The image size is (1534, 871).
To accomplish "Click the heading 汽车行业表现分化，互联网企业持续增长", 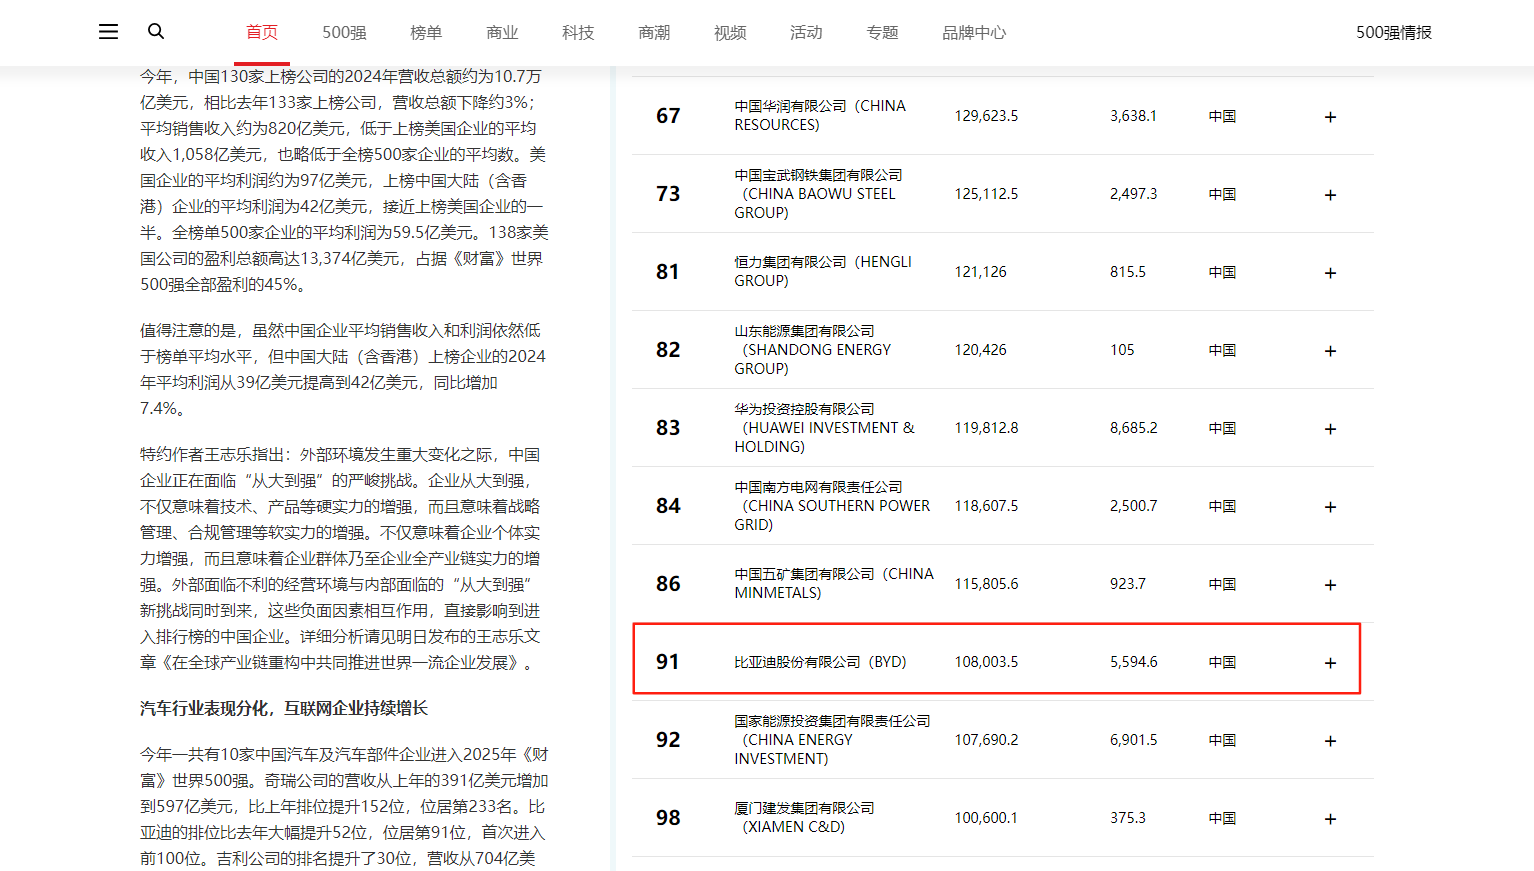I will point(284,708).
